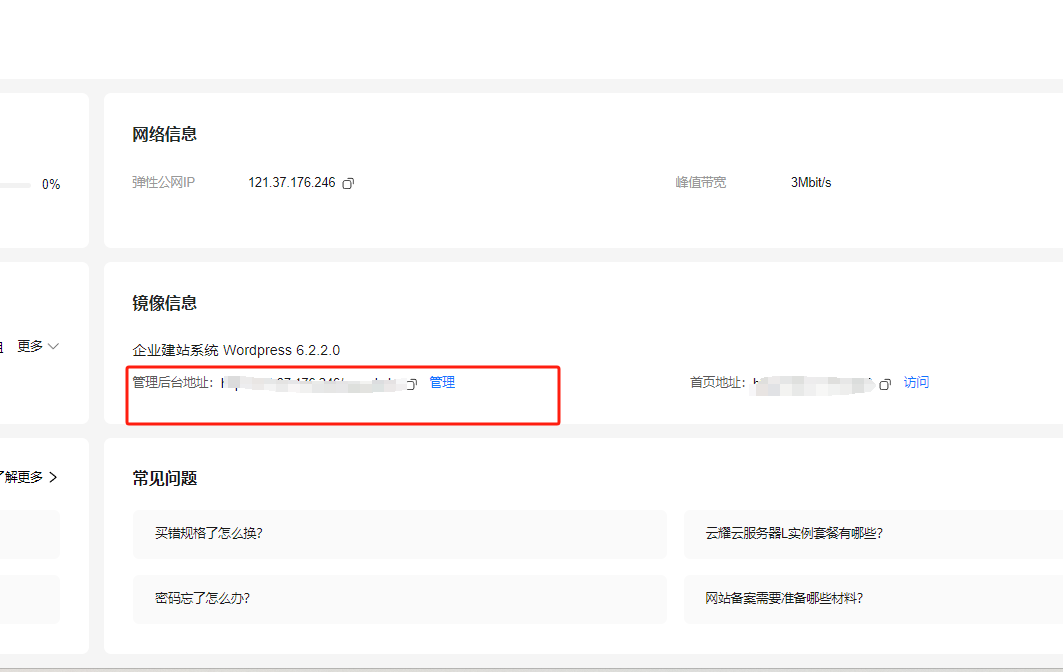Open FAQ 网站备案需要准备哪些材料?
Viewport: 1063px width, 672px height.
pos(783,598)
